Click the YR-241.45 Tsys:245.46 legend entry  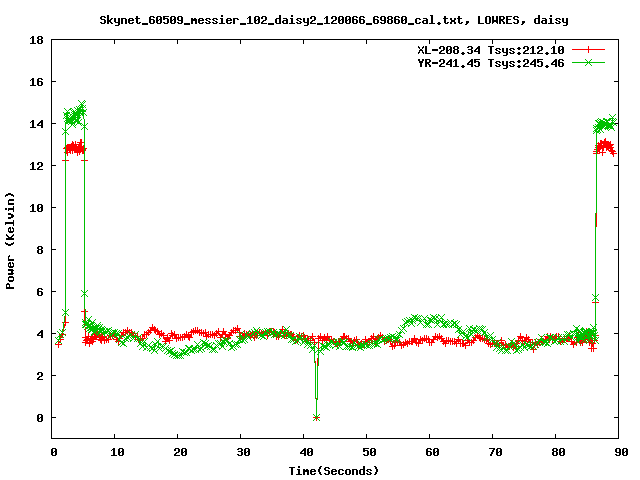click(x=490, y=63)
